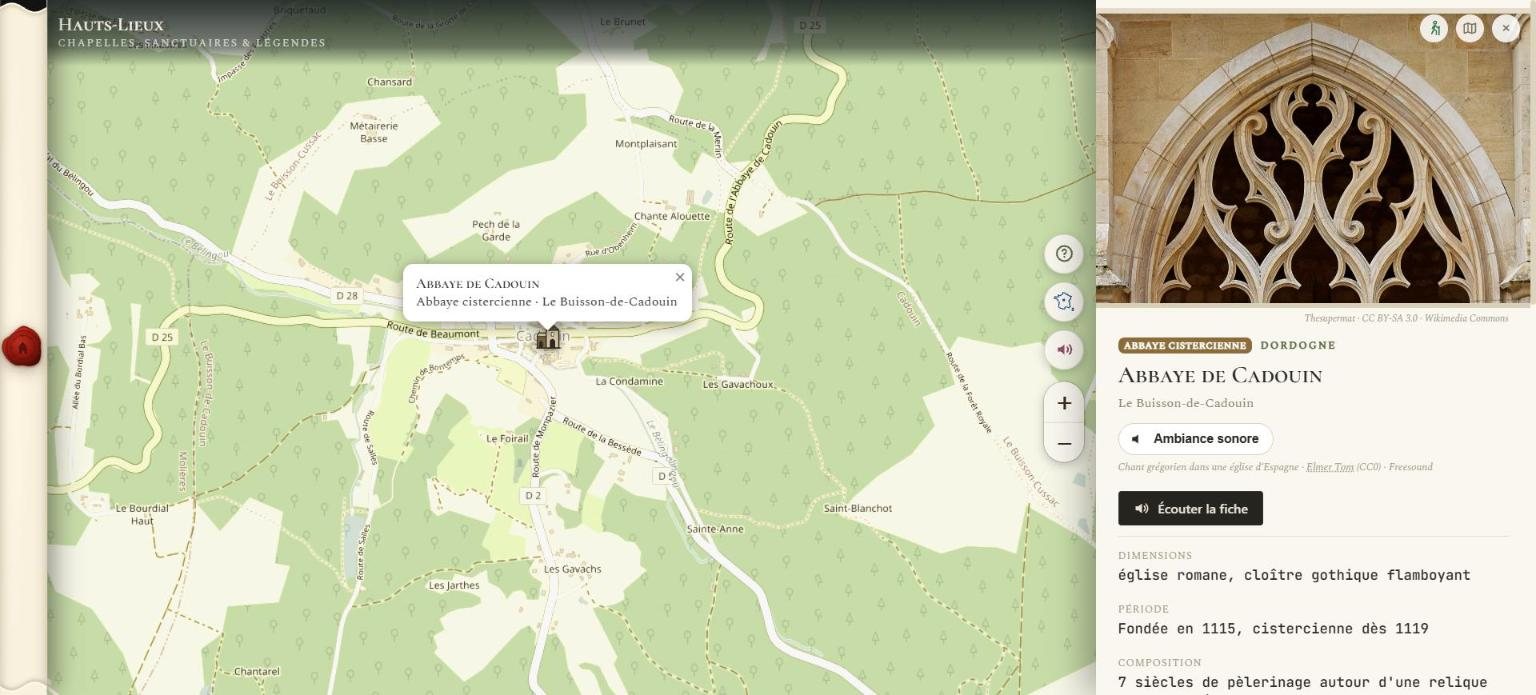Click the Montplaisant place label on map

click(x=646, y=144)
